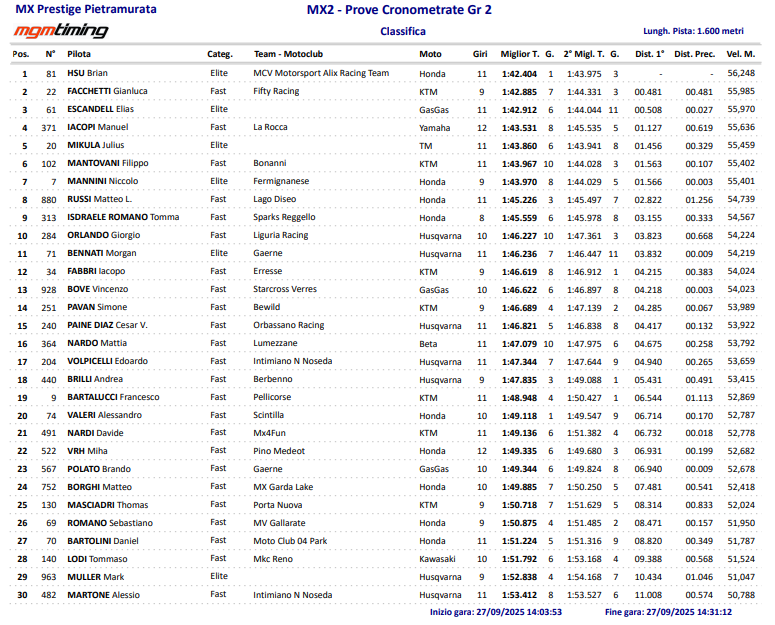Click 'TM' in the Moto column
The image size is (775, 625).
point(426,146)
